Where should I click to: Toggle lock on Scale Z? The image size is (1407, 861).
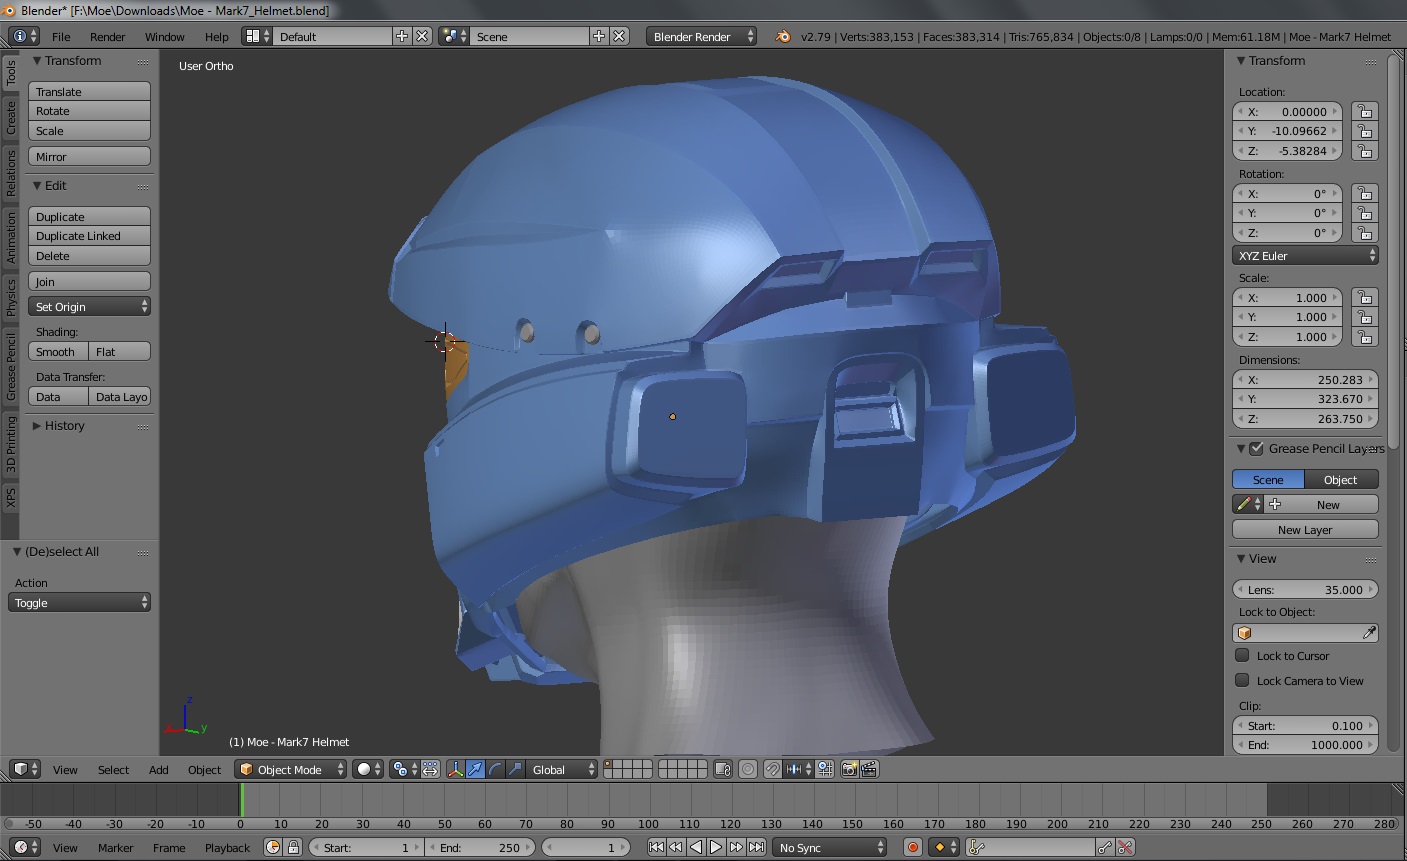[x=1364, y=337]
